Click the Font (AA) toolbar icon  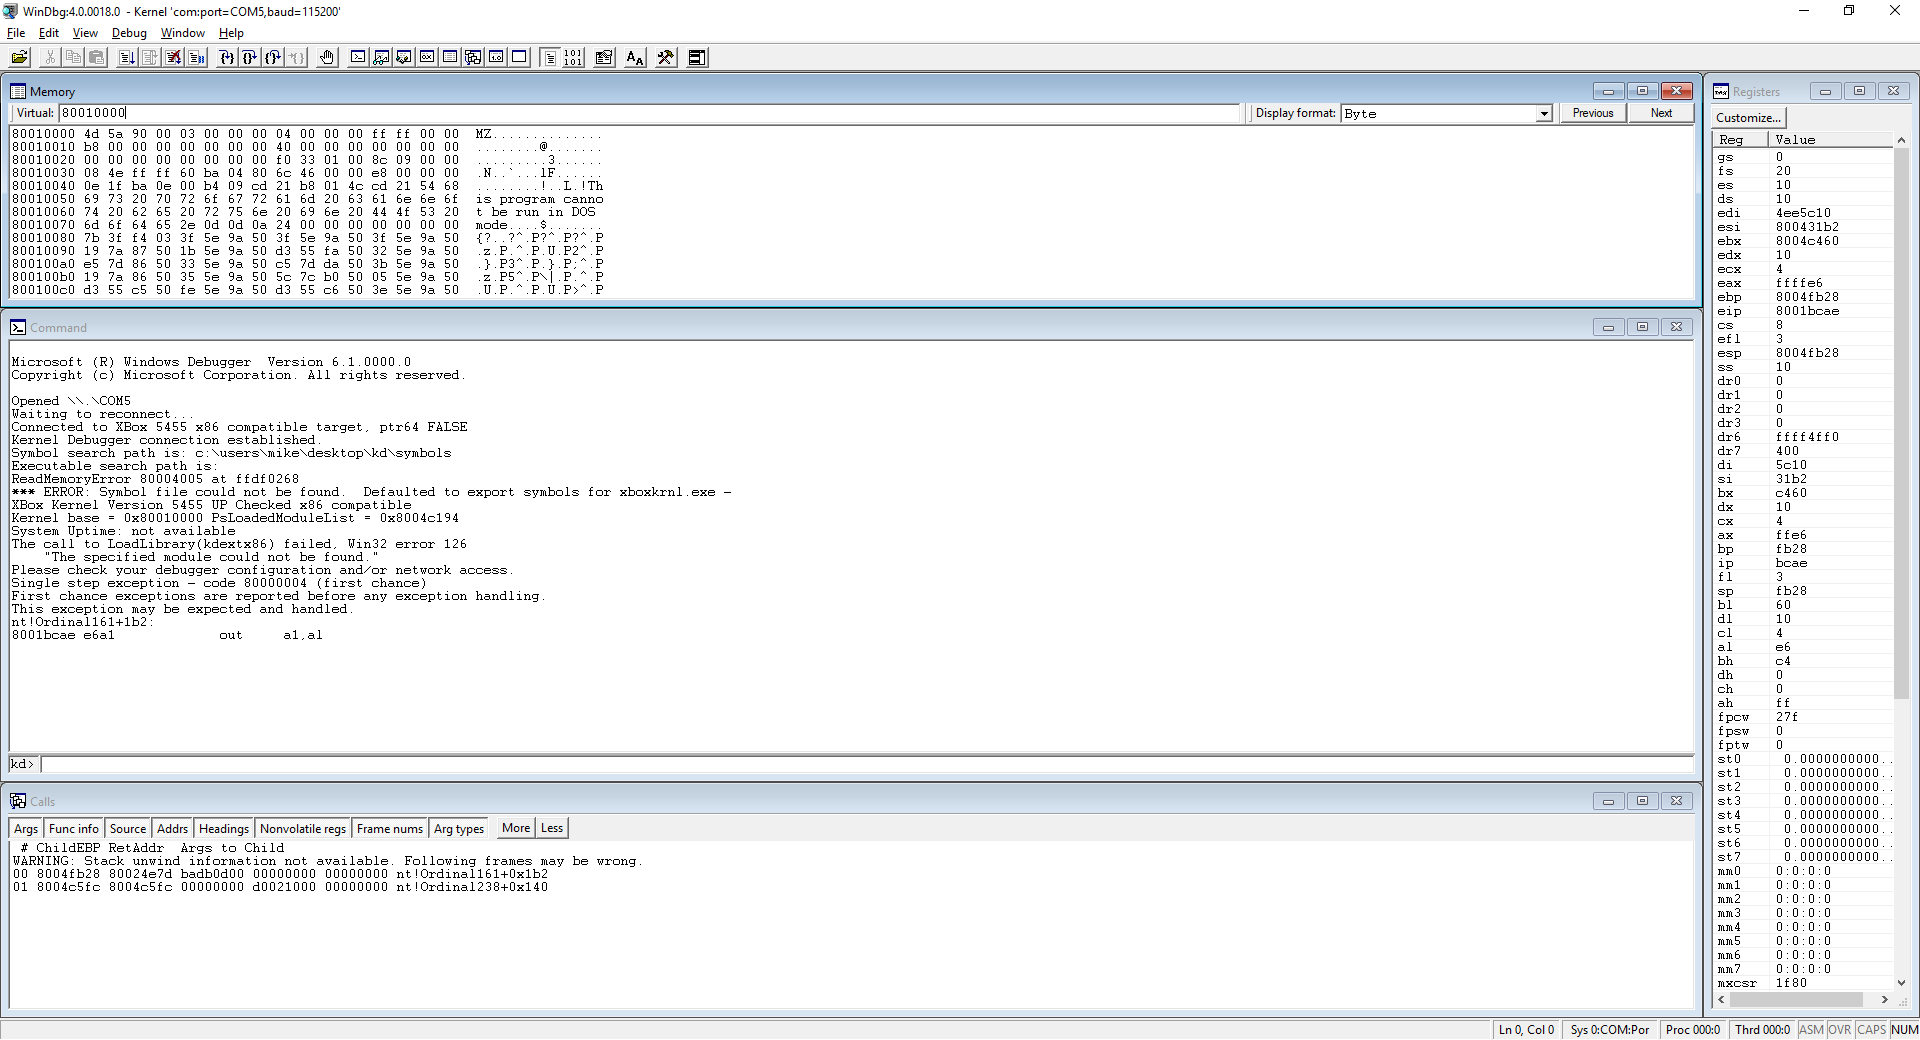(x=634, y=57)
